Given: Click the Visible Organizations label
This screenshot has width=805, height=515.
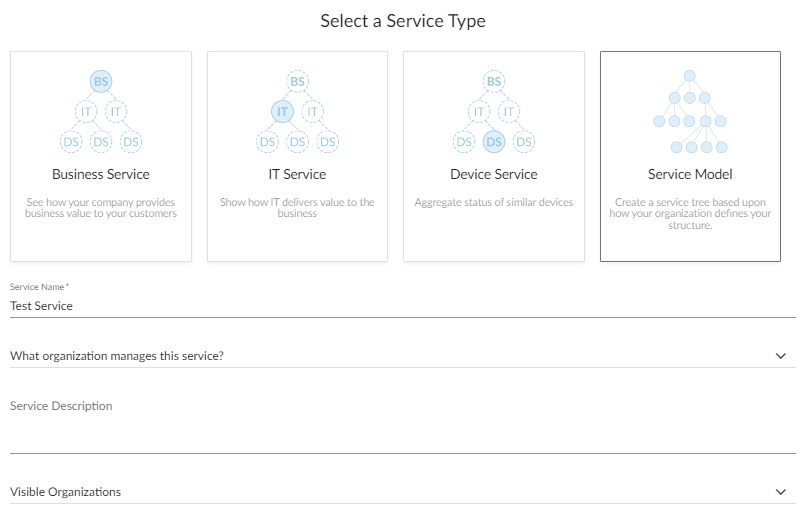Looking at the screenshot, I should [65, 492].
